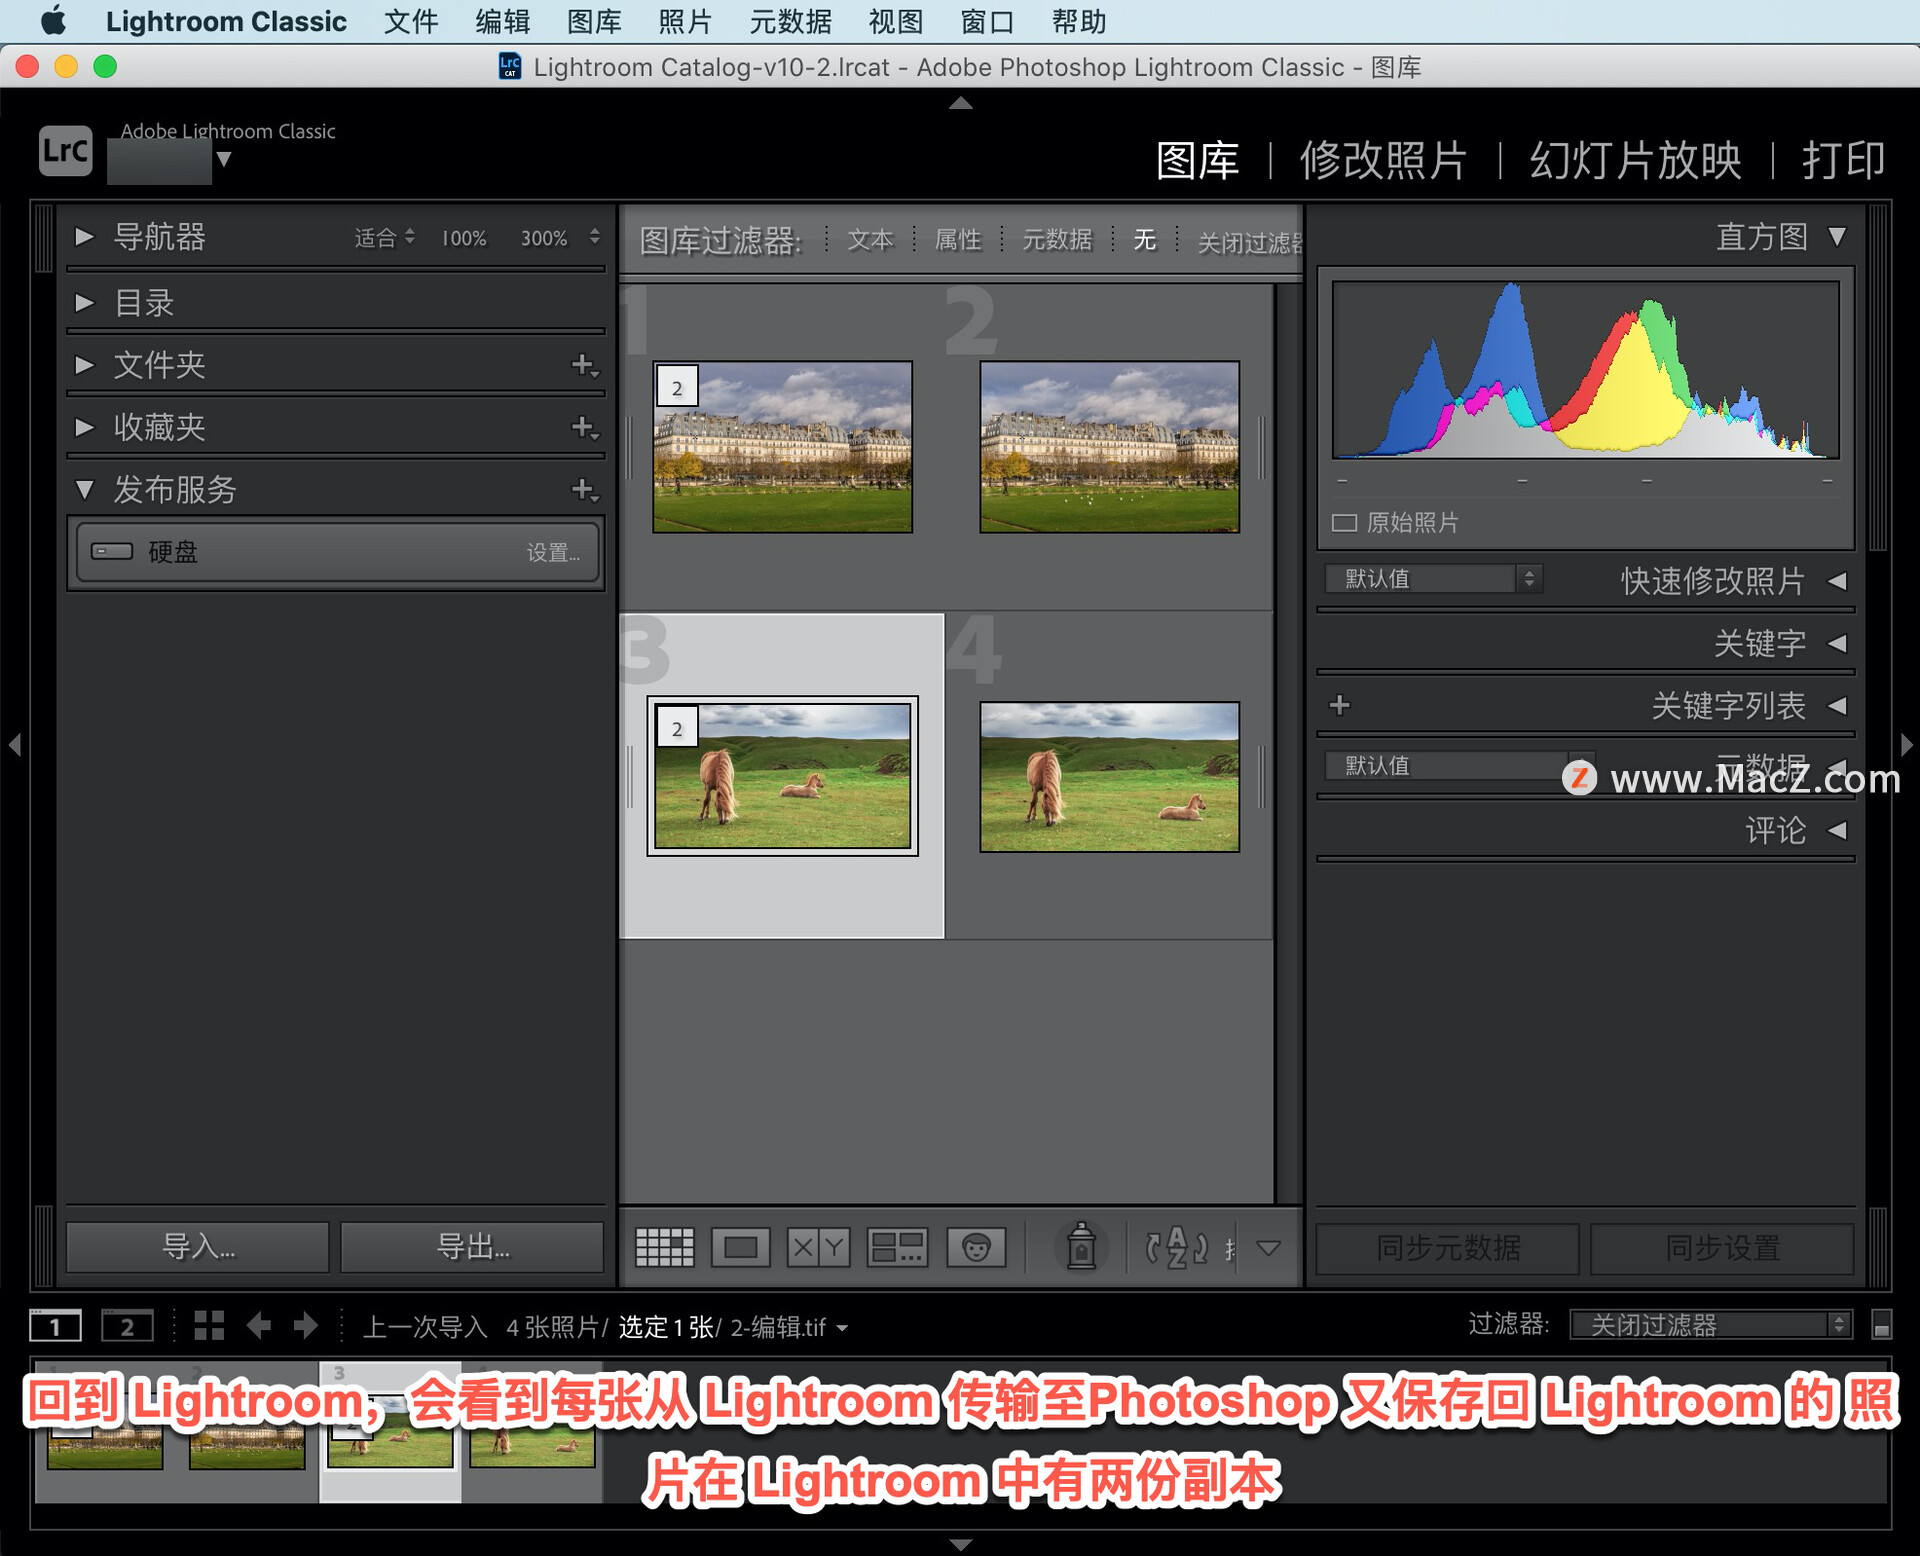Click Lrc identity plate logo
Image resolution: width=1920 pixels, height=1556 pixels.
pyautogui.click(x=66, y=151)
